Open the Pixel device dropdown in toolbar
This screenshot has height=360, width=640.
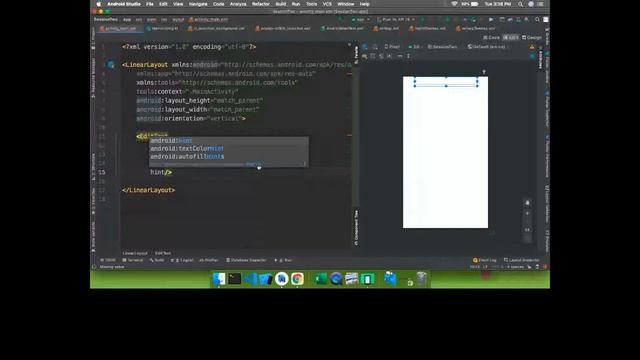(396, 19)
